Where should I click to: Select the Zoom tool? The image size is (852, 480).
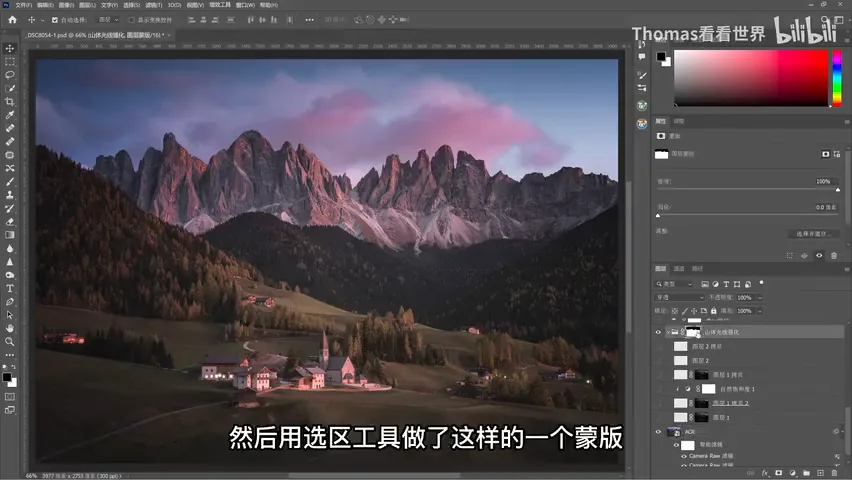click(10, 341)
